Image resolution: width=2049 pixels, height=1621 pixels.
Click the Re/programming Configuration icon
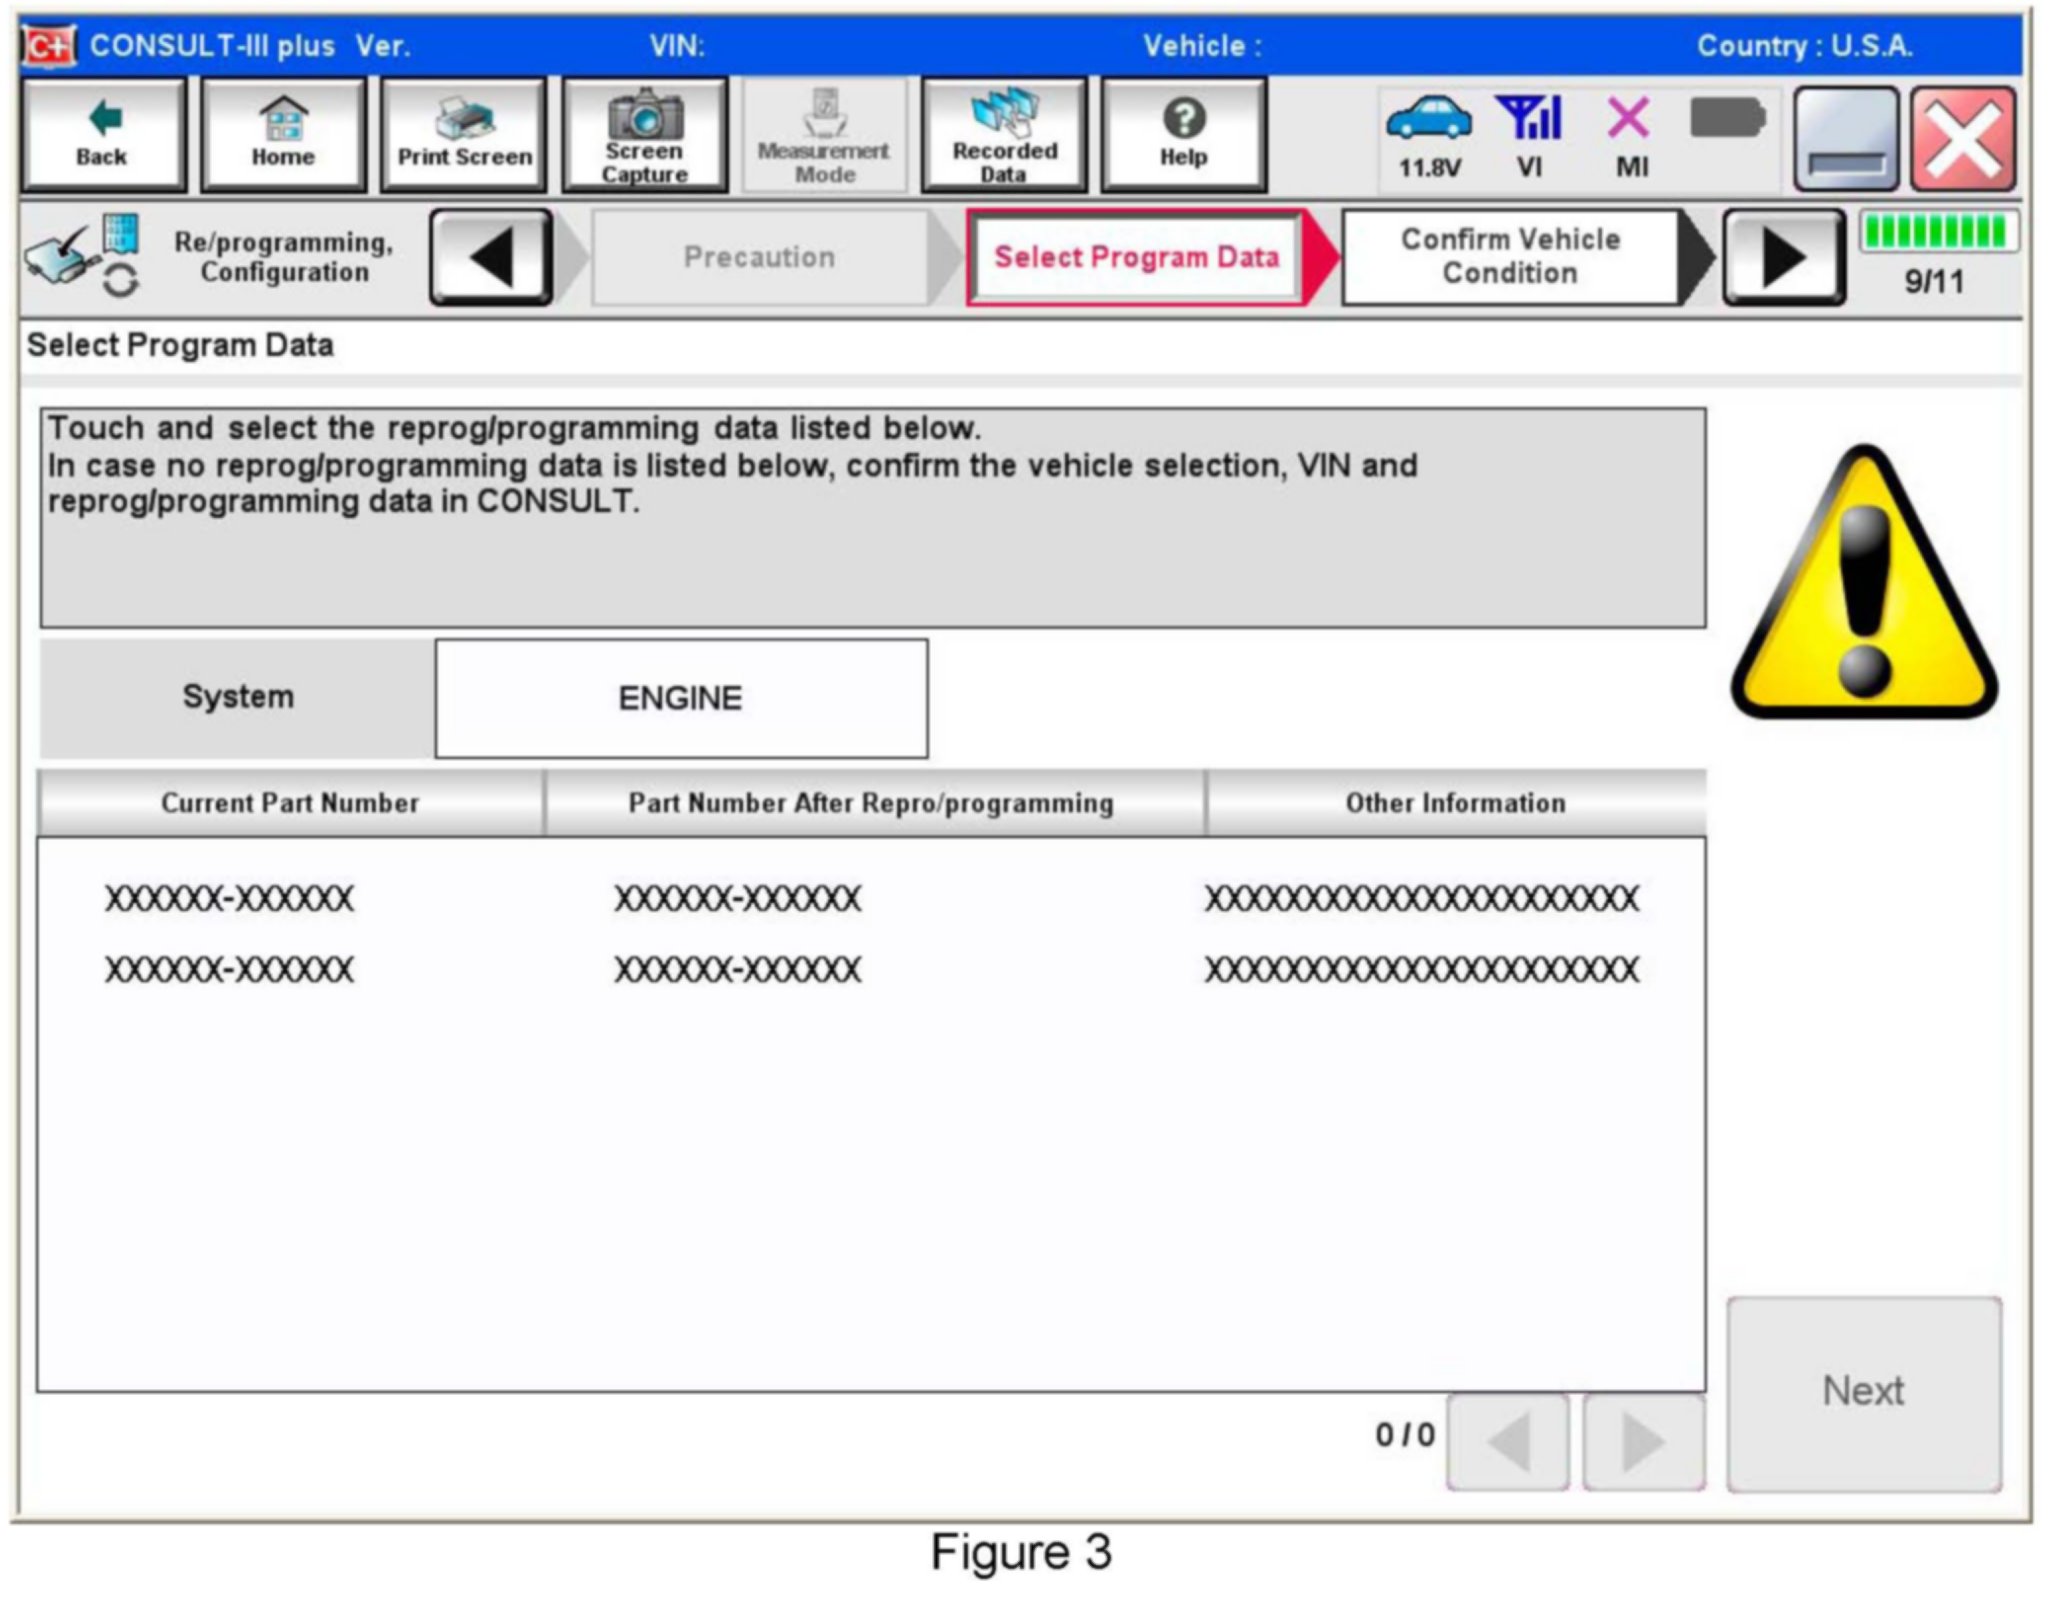(x=82, y=257)
